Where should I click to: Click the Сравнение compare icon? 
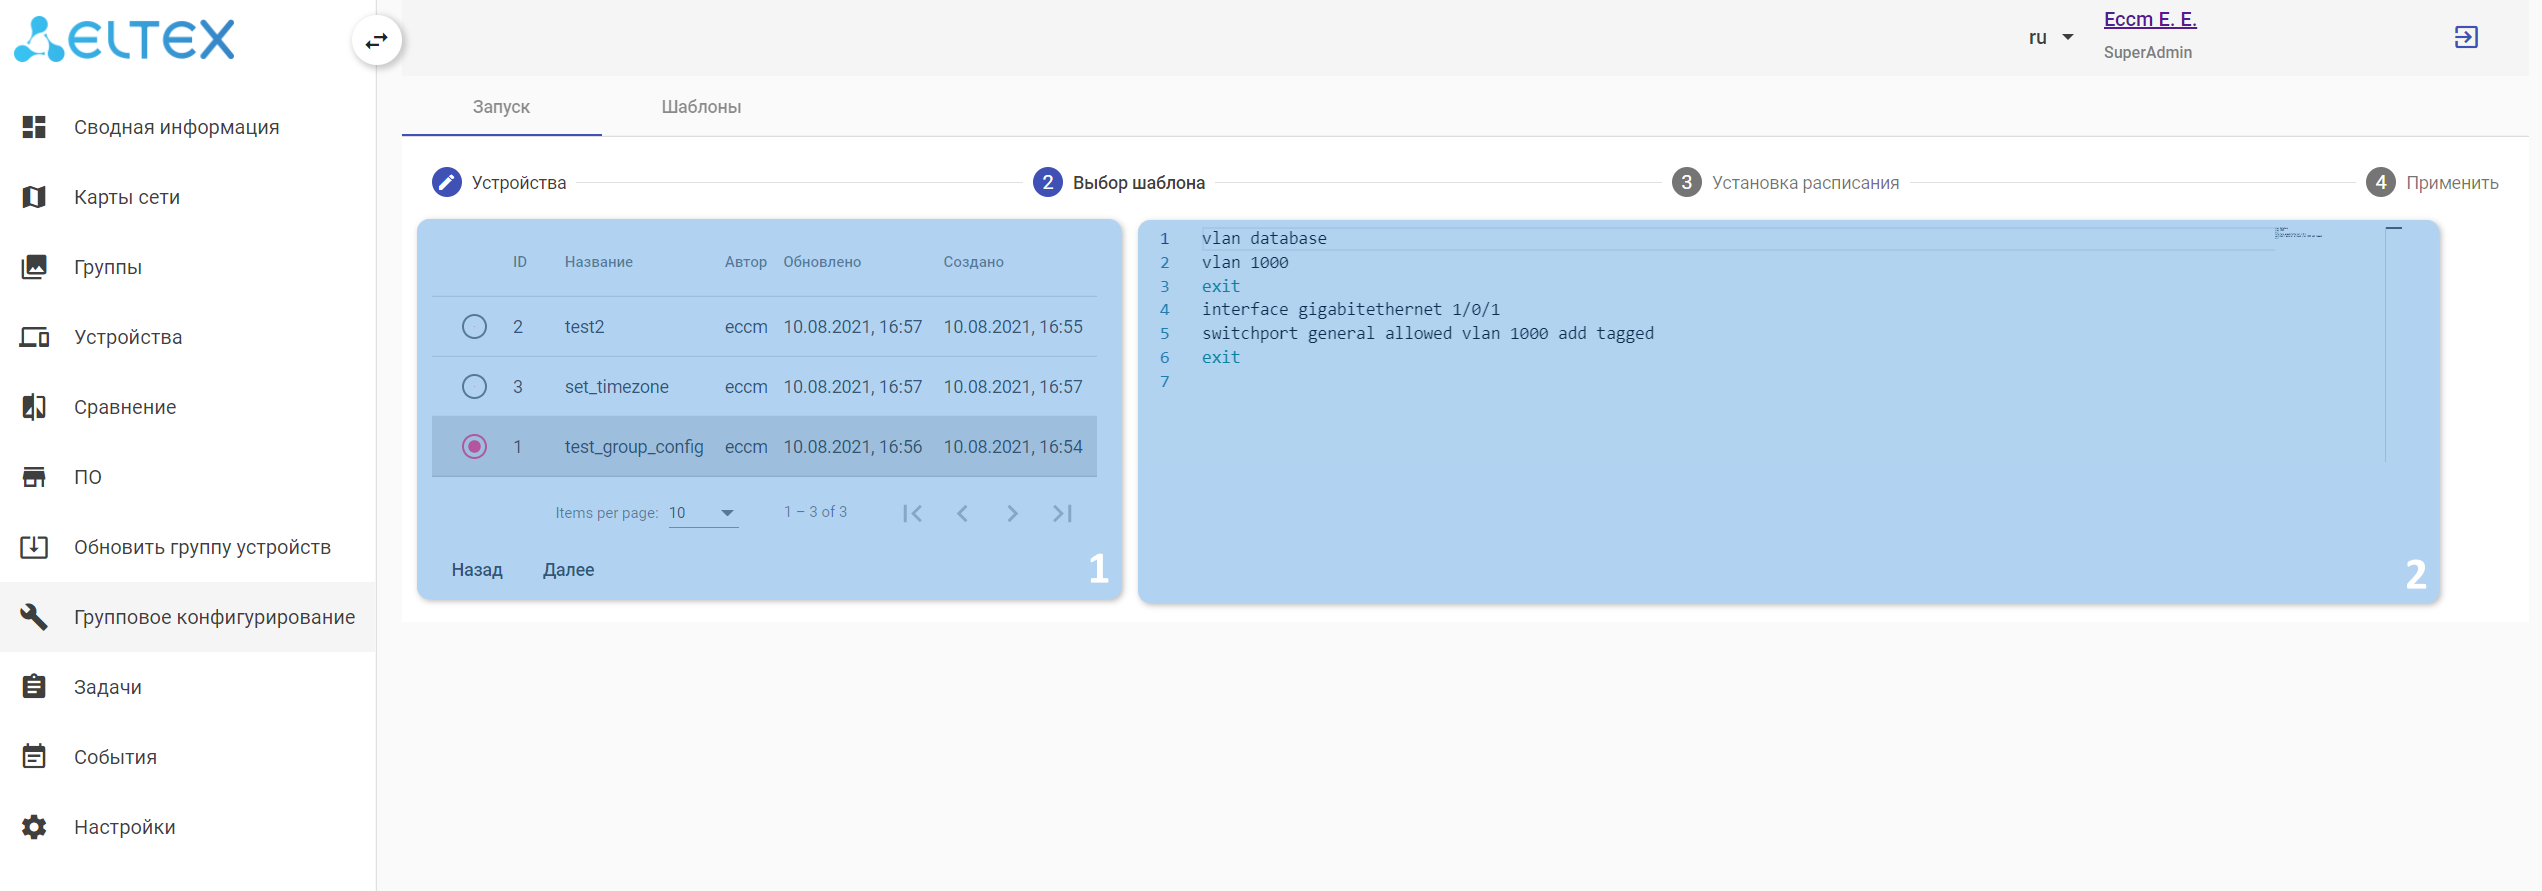[x=34, y=407]
